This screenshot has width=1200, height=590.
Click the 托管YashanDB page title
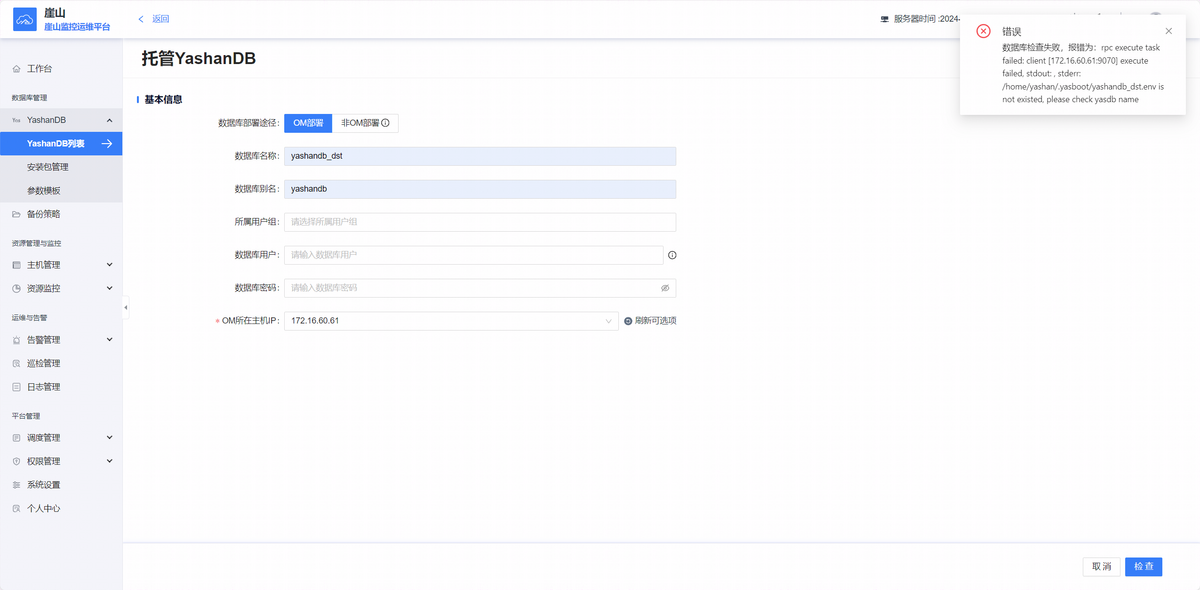pos(198,58)
